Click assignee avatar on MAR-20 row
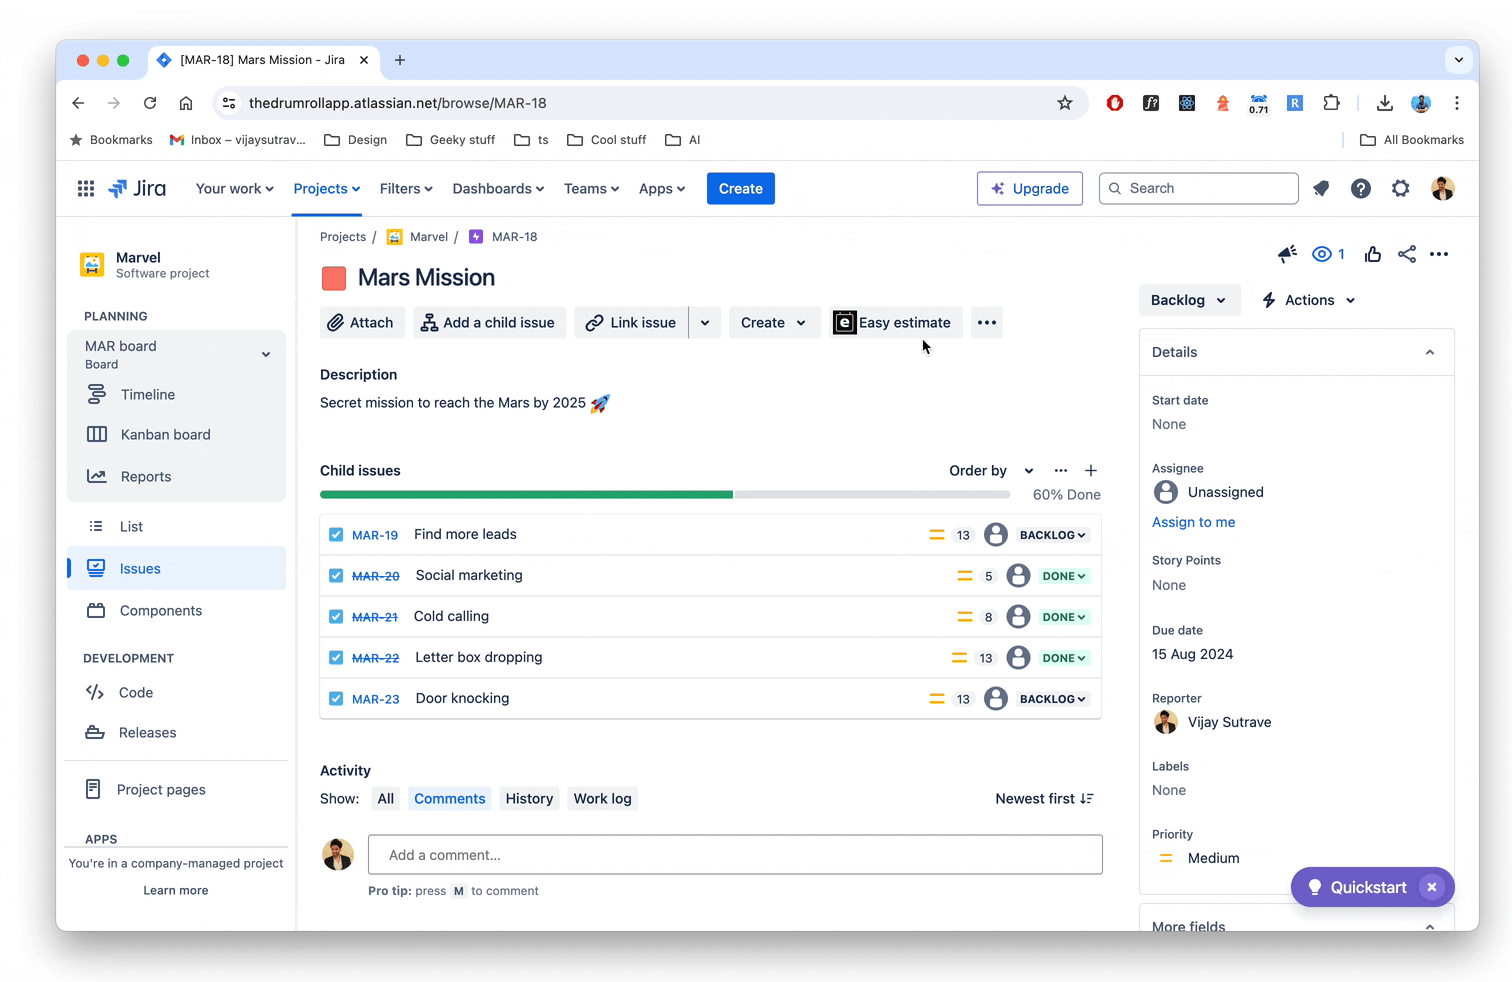Viewport: 1512px width, 982px height. pos(1018,576)
